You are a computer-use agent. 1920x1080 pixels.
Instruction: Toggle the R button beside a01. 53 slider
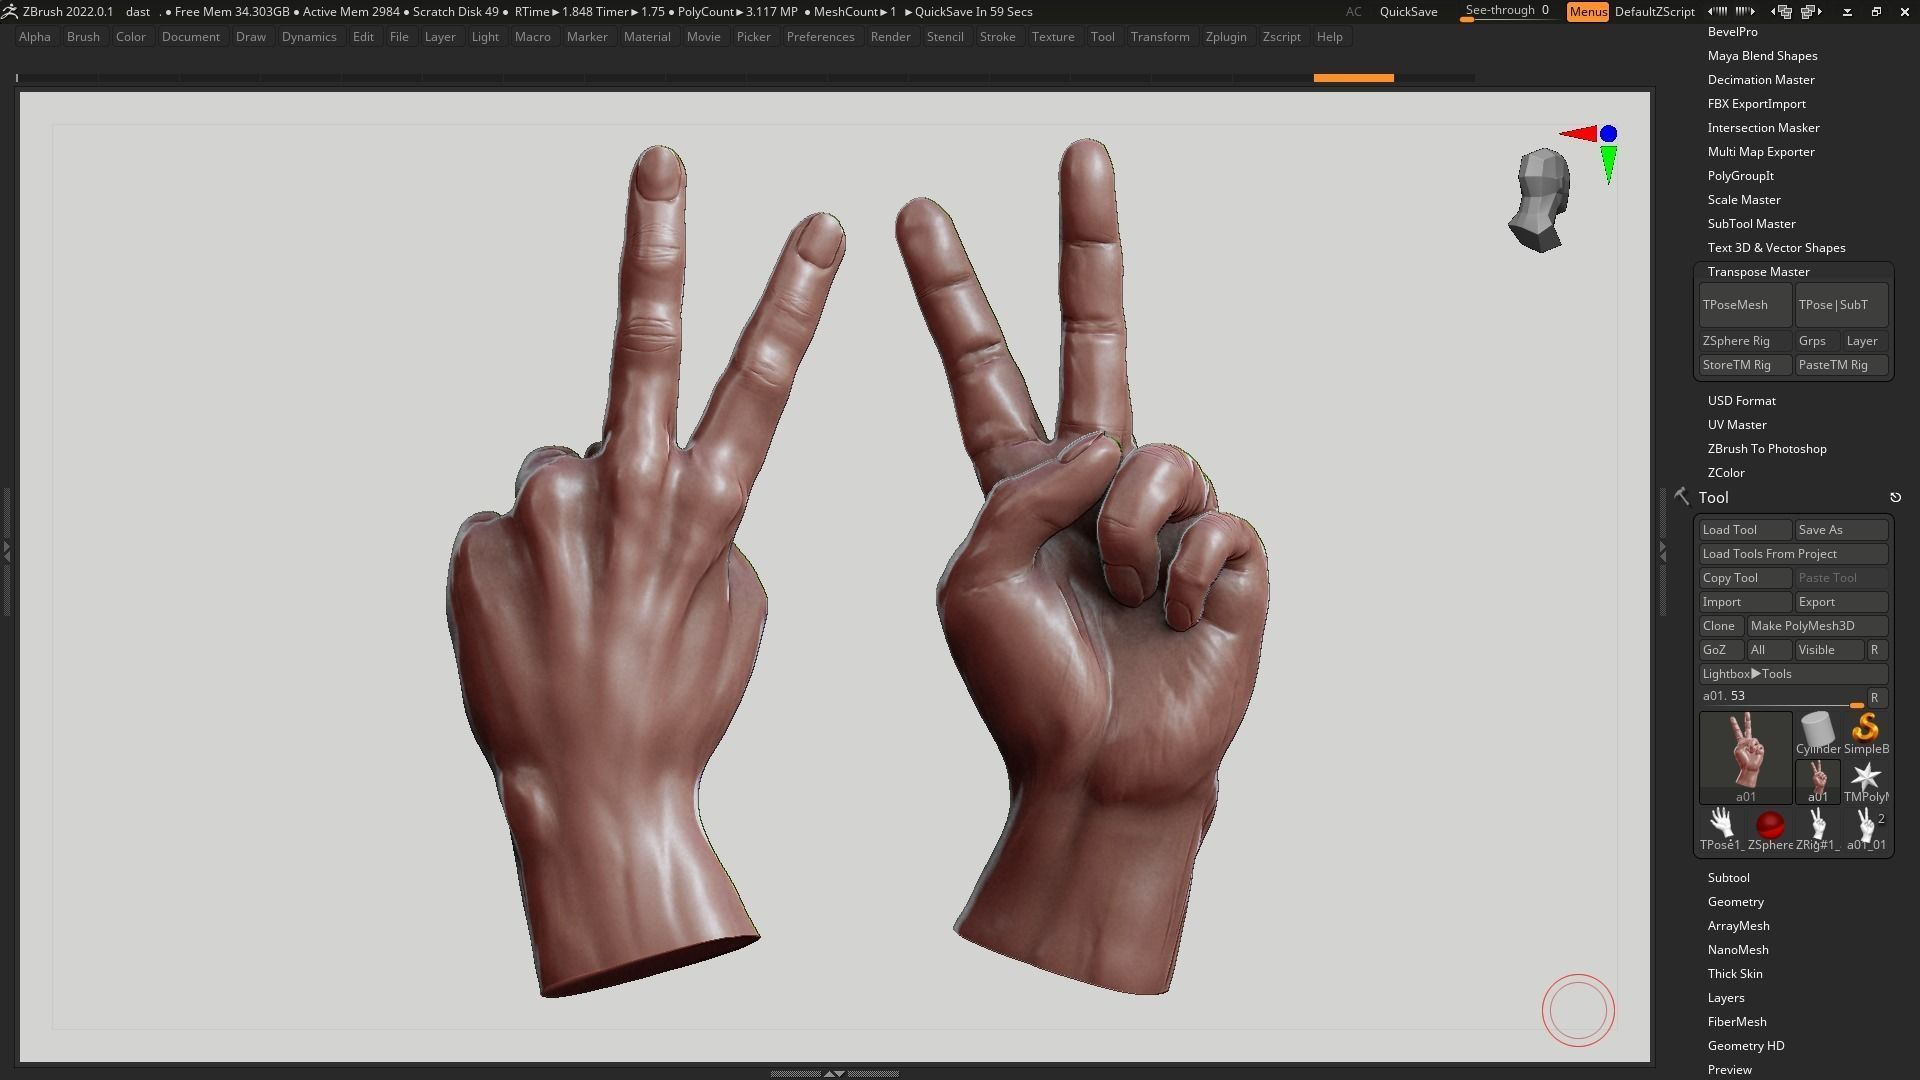(x=1876, y=697)
